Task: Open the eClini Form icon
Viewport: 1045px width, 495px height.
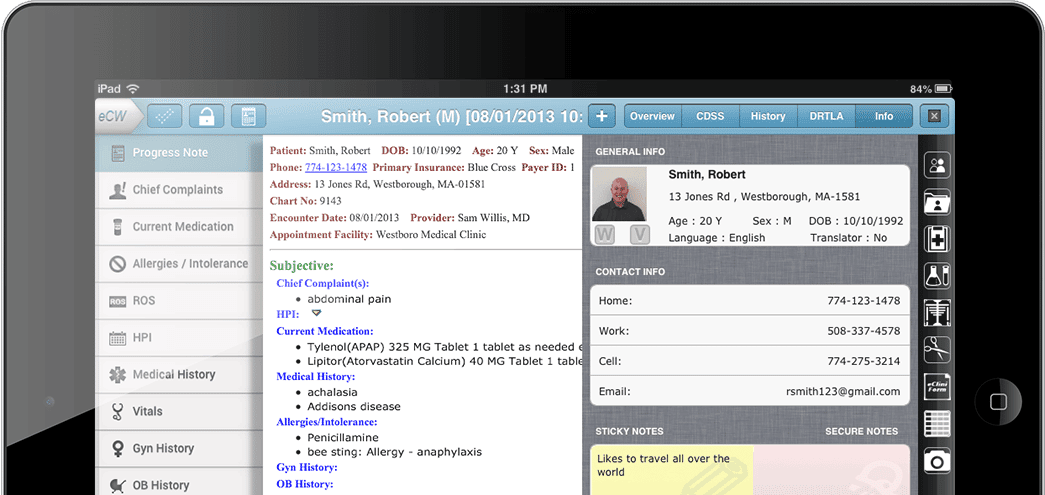Action: [x=937, y=386]
